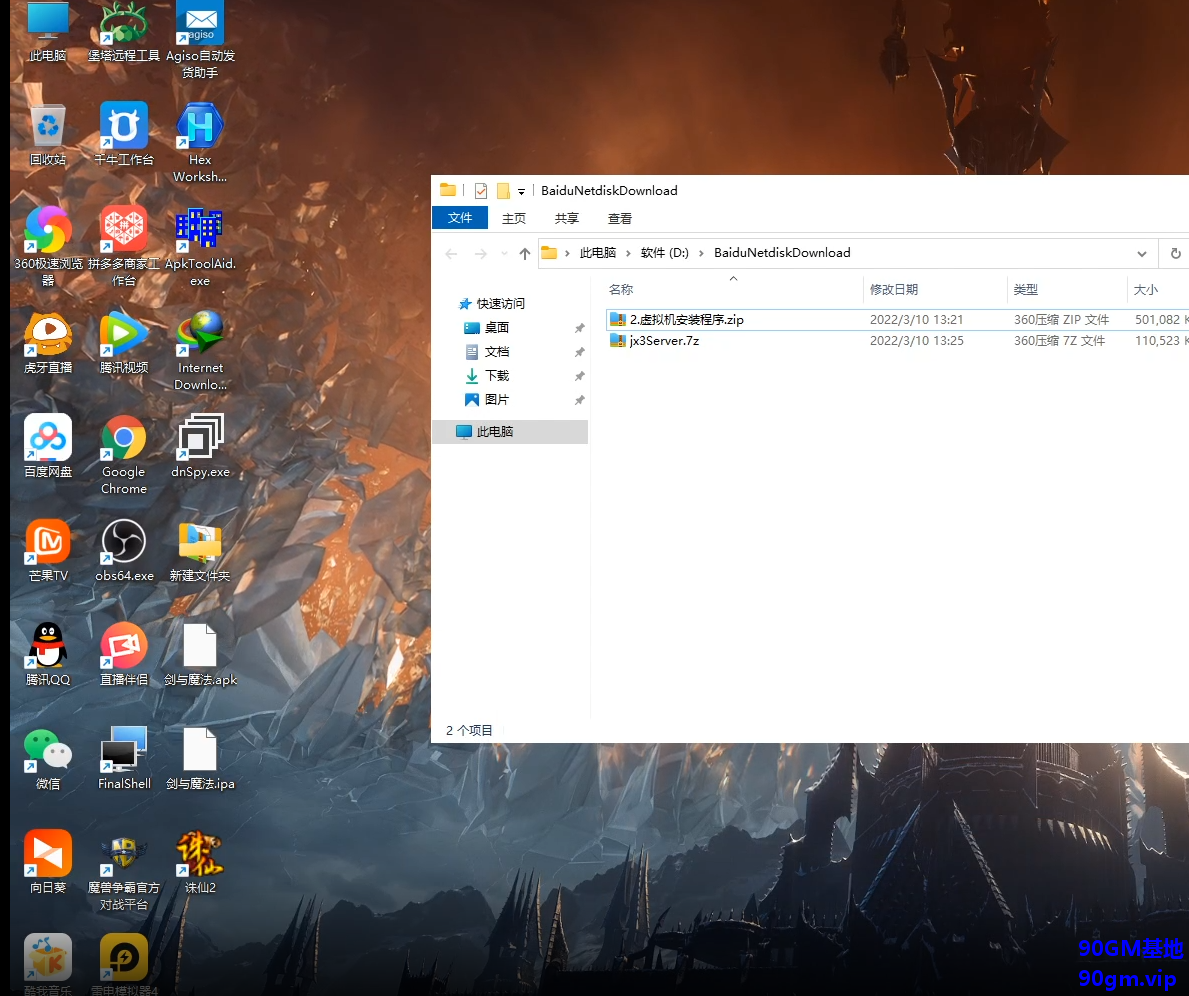The image size is (1189, 996).
Task: Launch 腾讯视频 desktop shortcut
Action: point(124,343)
